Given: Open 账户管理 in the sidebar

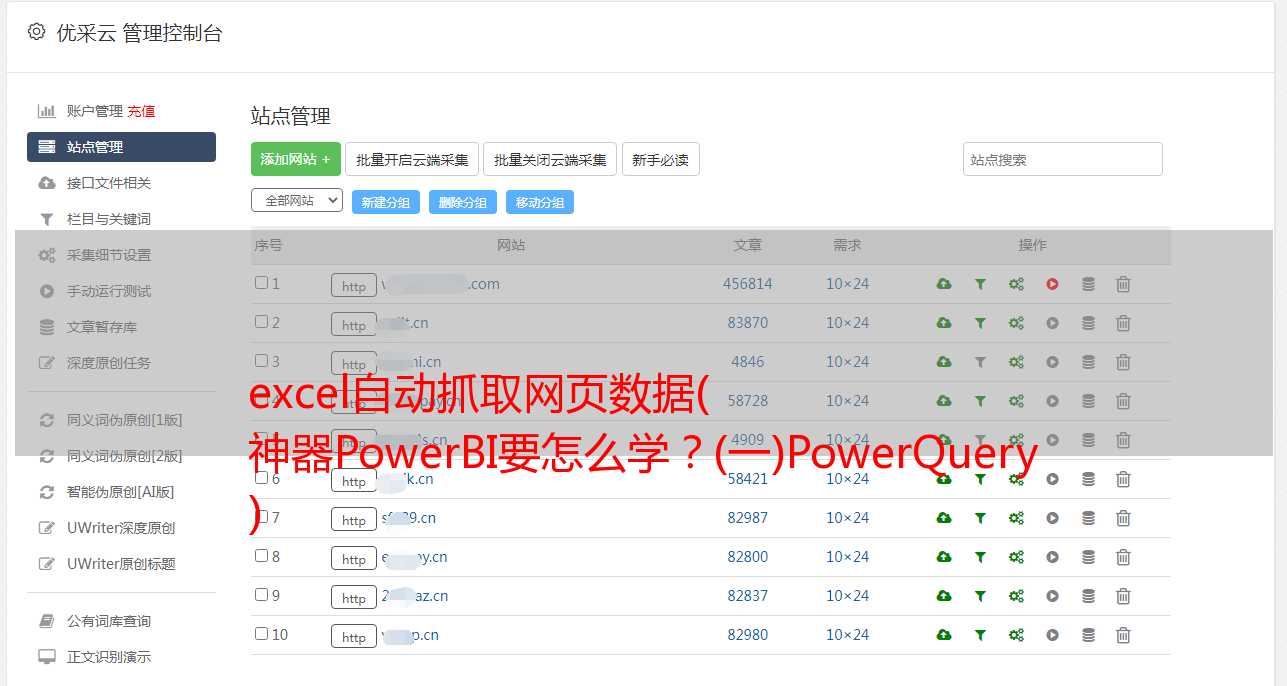Looking at the screenshot, I should pyautogui.click(x=95, y=111).
